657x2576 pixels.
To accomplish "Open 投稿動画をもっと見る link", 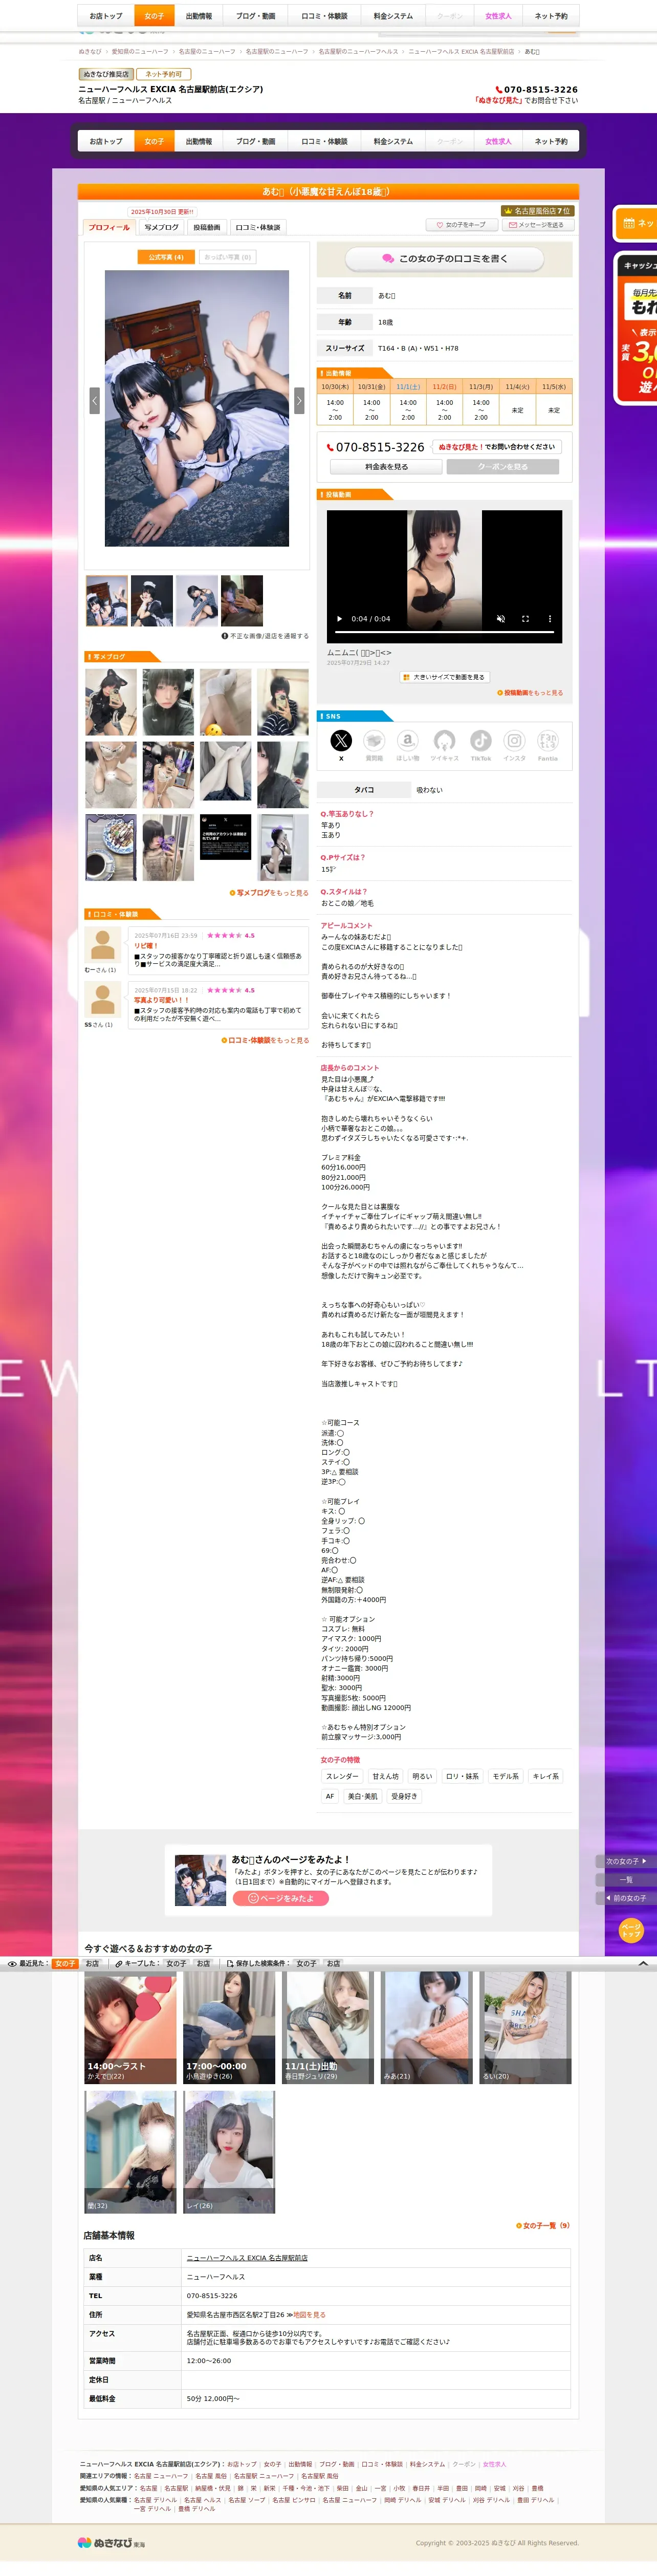I will pyautogui.click(x=530, y=693).
